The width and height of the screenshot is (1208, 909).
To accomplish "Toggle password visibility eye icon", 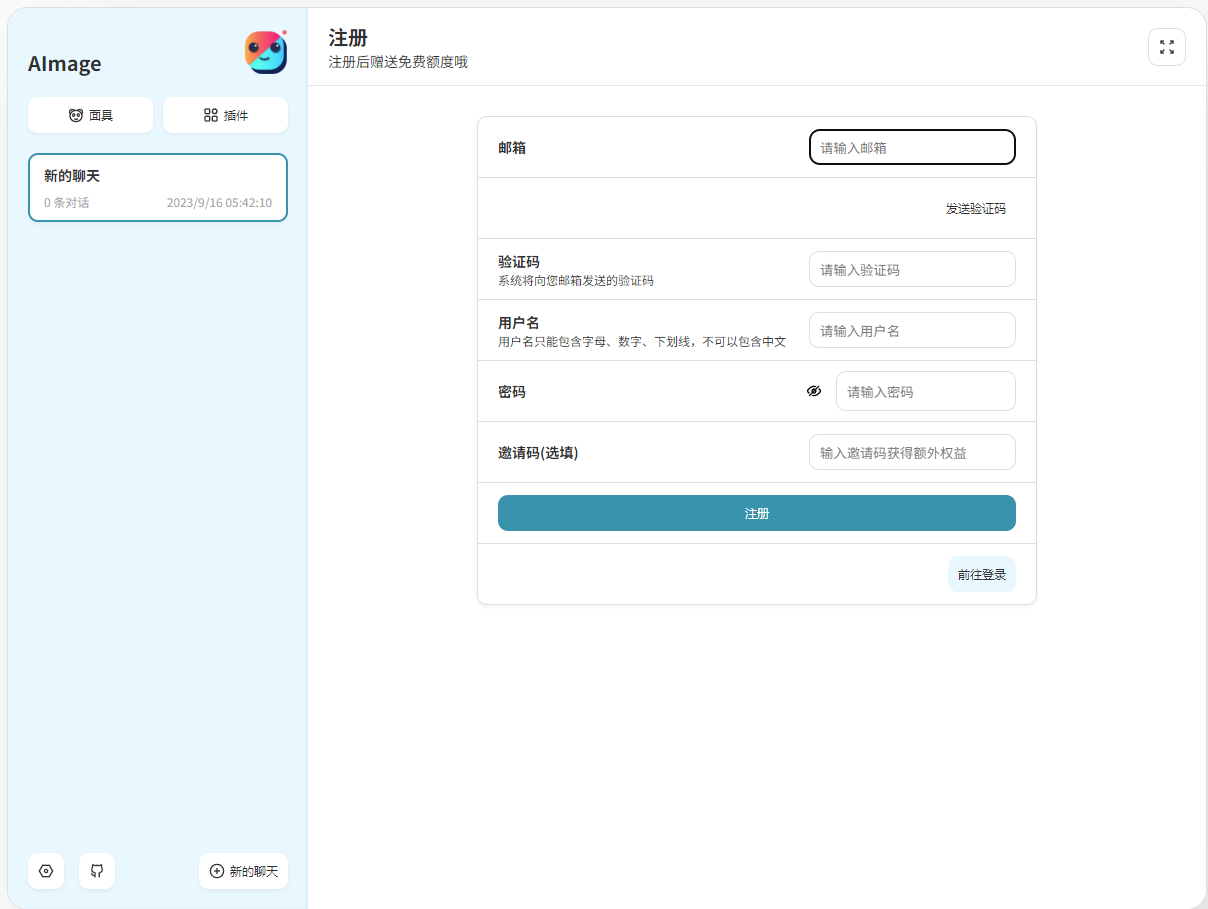I will (x=814, y=391).
